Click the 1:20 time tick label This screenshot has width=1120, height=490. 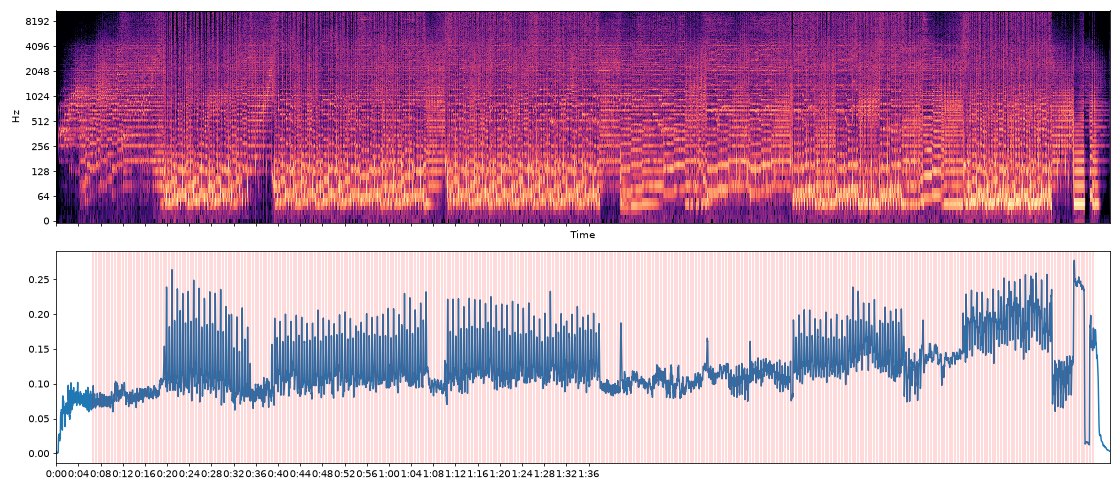(499, 473)
